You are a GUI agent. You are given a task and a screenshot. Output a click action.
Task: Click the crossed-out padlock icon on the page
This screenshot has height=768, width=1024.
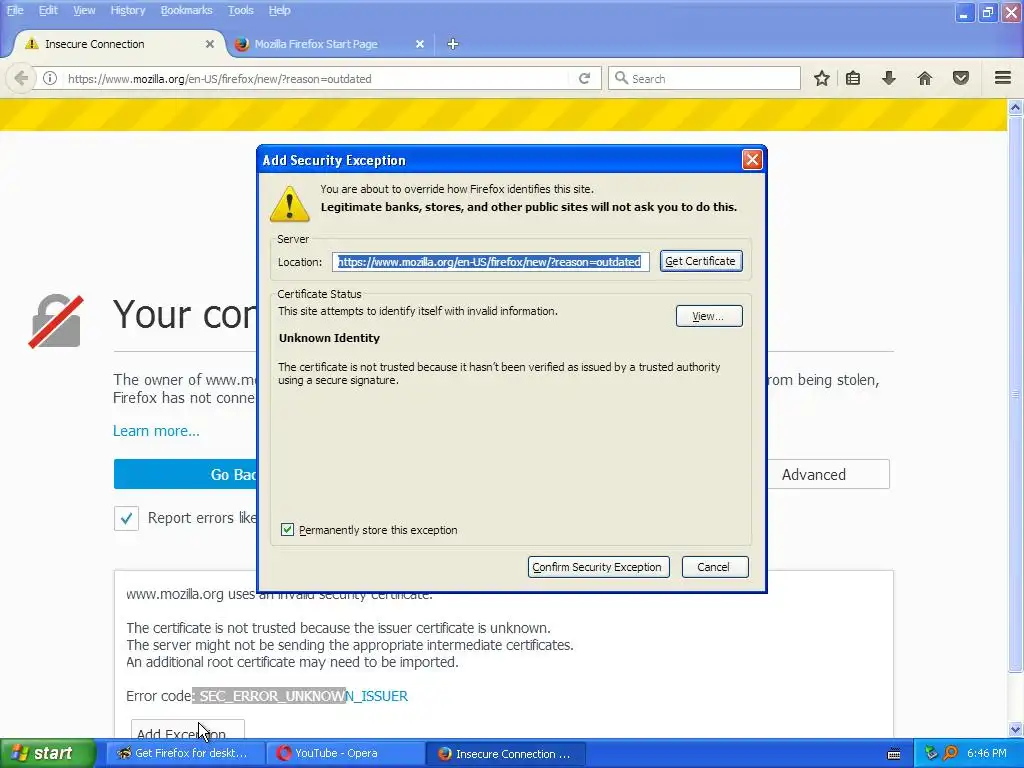[56, 321]
